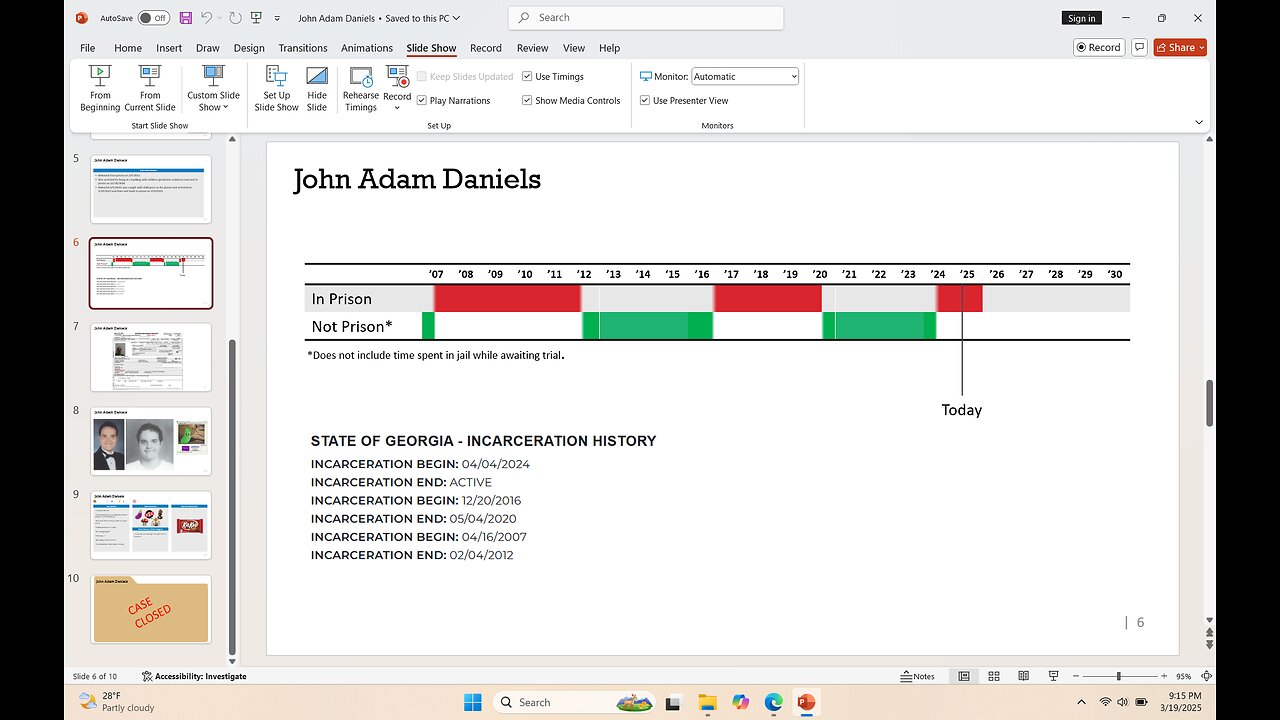Open Microsoft Edge from taskbar
This screenshot has height=720, width=1280.
point(773,702)
